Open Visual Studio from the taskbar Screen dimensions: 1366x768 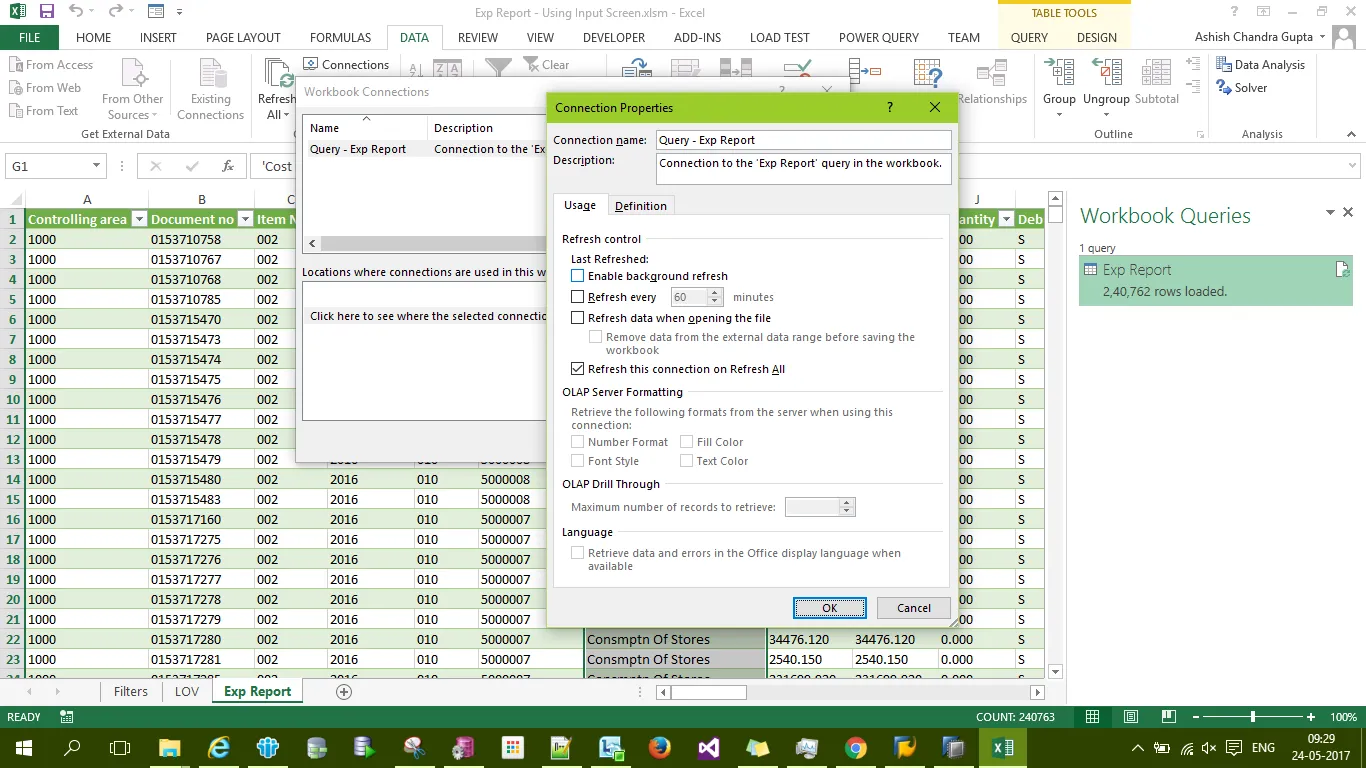coord(708,747)
